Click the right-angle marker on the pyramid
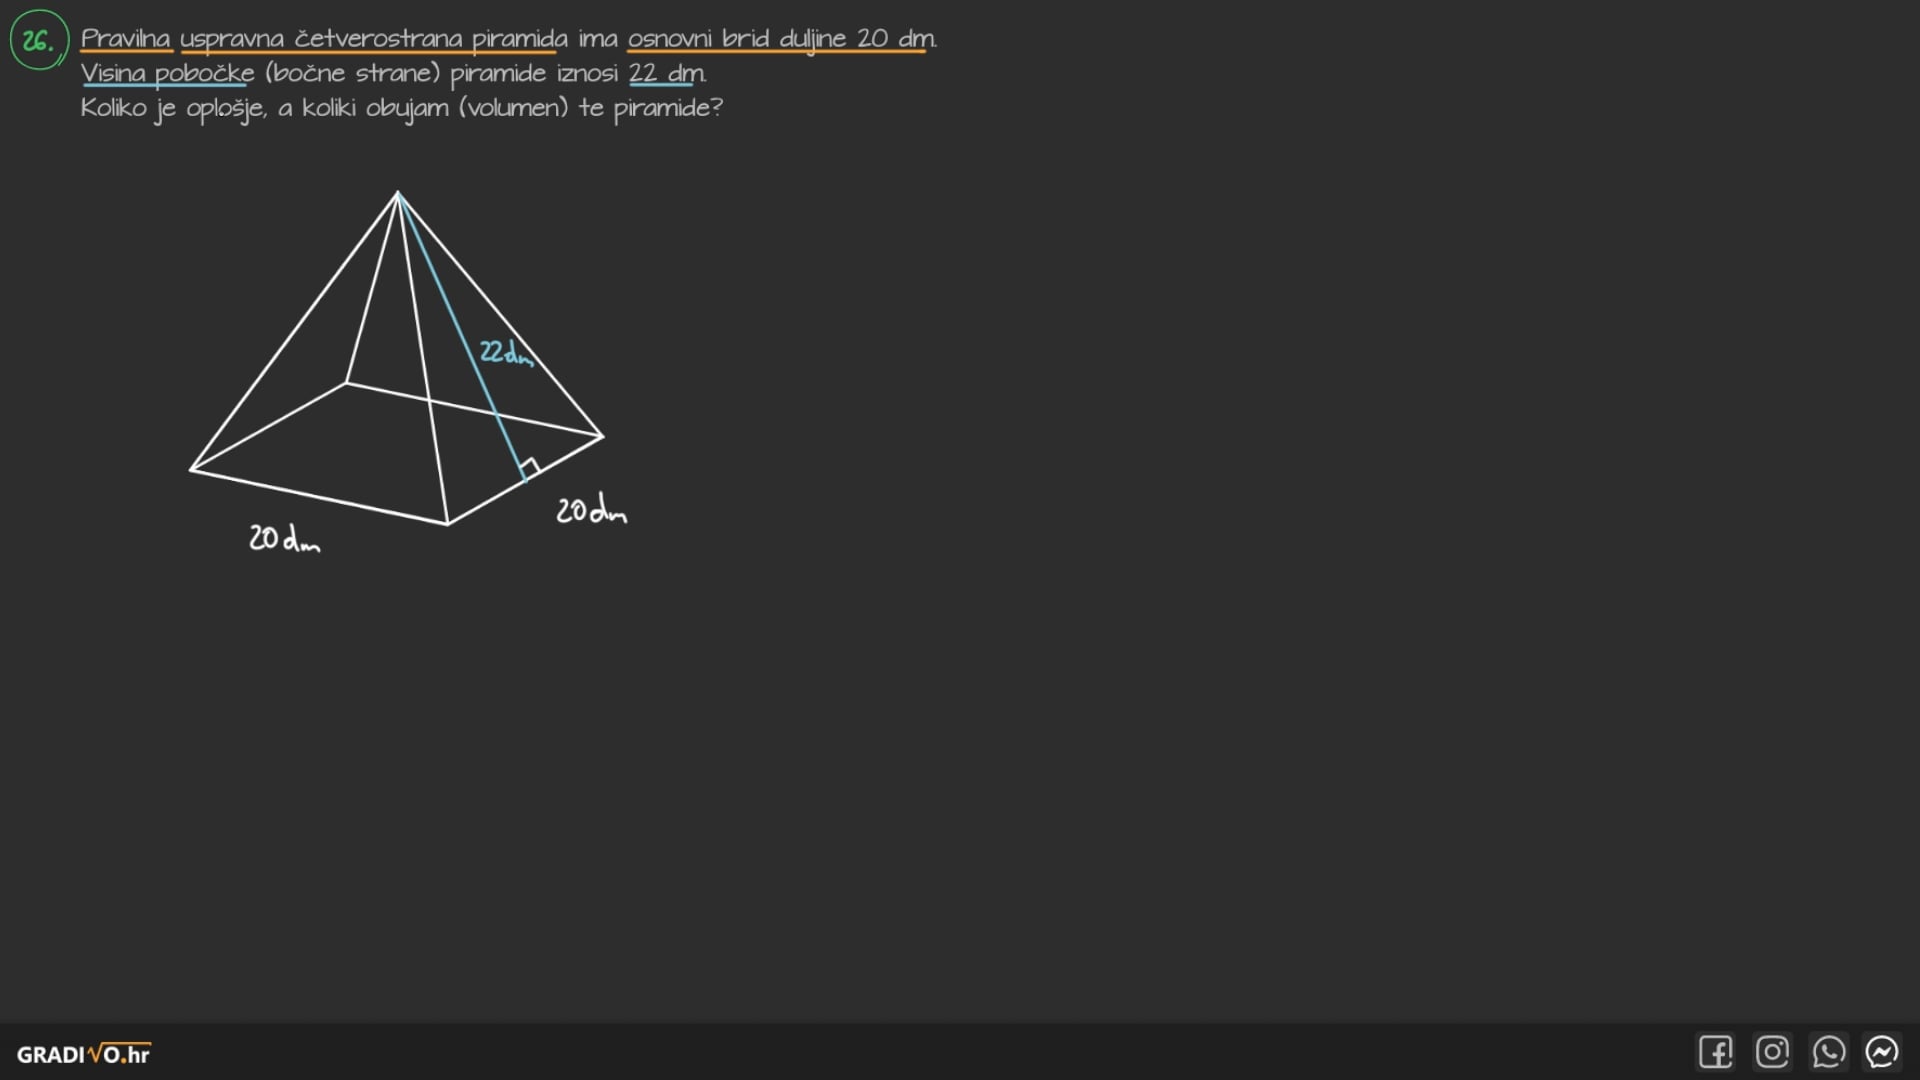Viewport: 1920px width, 1080px height. 531,467
